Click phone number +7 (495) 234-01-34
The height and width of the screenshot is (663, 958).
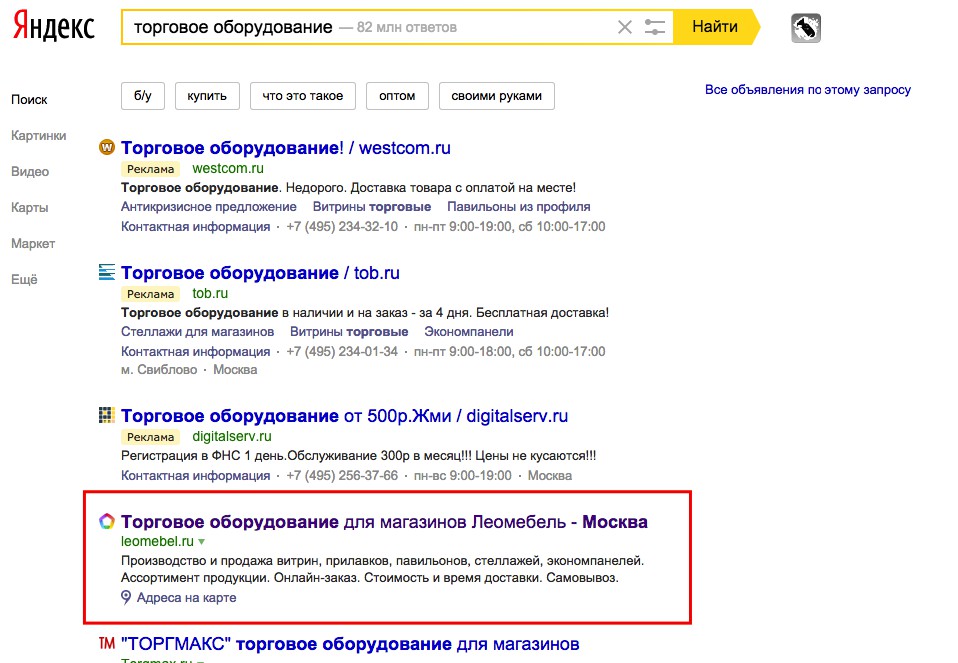click(342, 352)
